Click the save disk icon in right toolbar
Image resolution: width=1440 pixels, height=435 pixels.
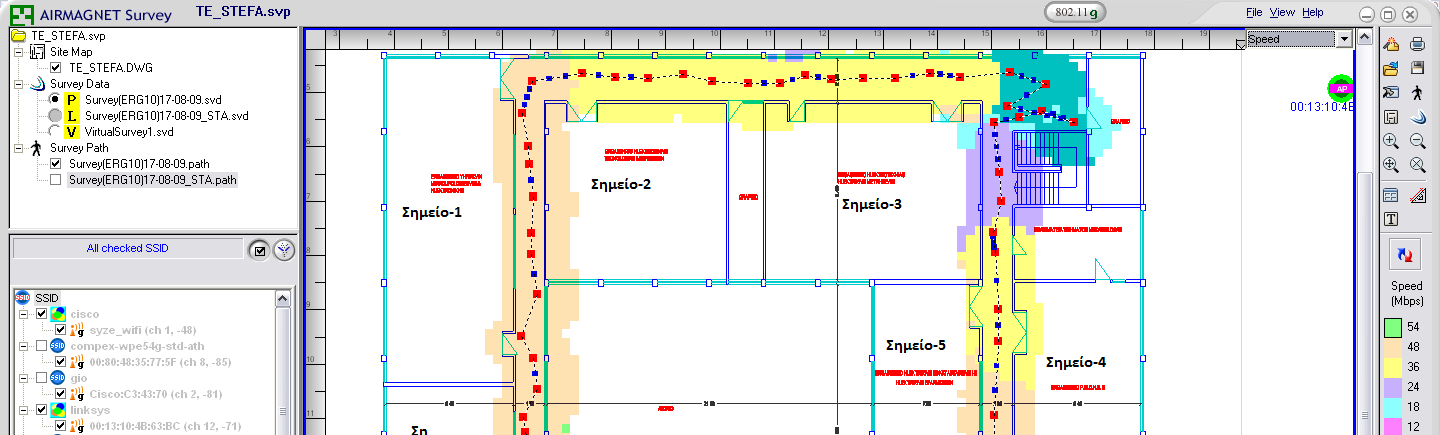(x=1417, y=68)
